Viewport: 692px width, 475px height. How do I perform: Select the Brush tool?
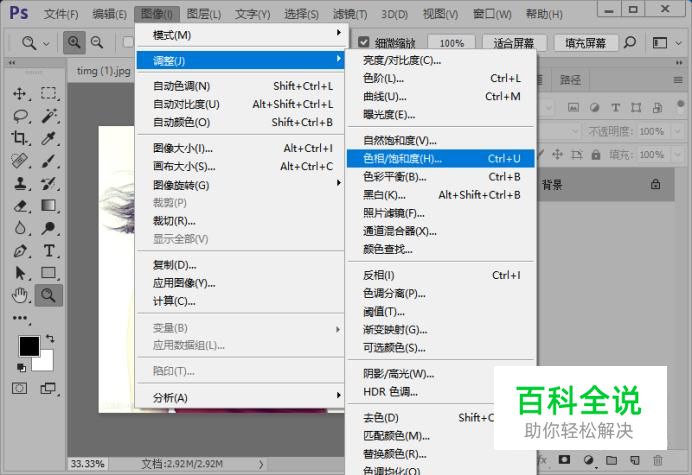click(x=49, y=161)
